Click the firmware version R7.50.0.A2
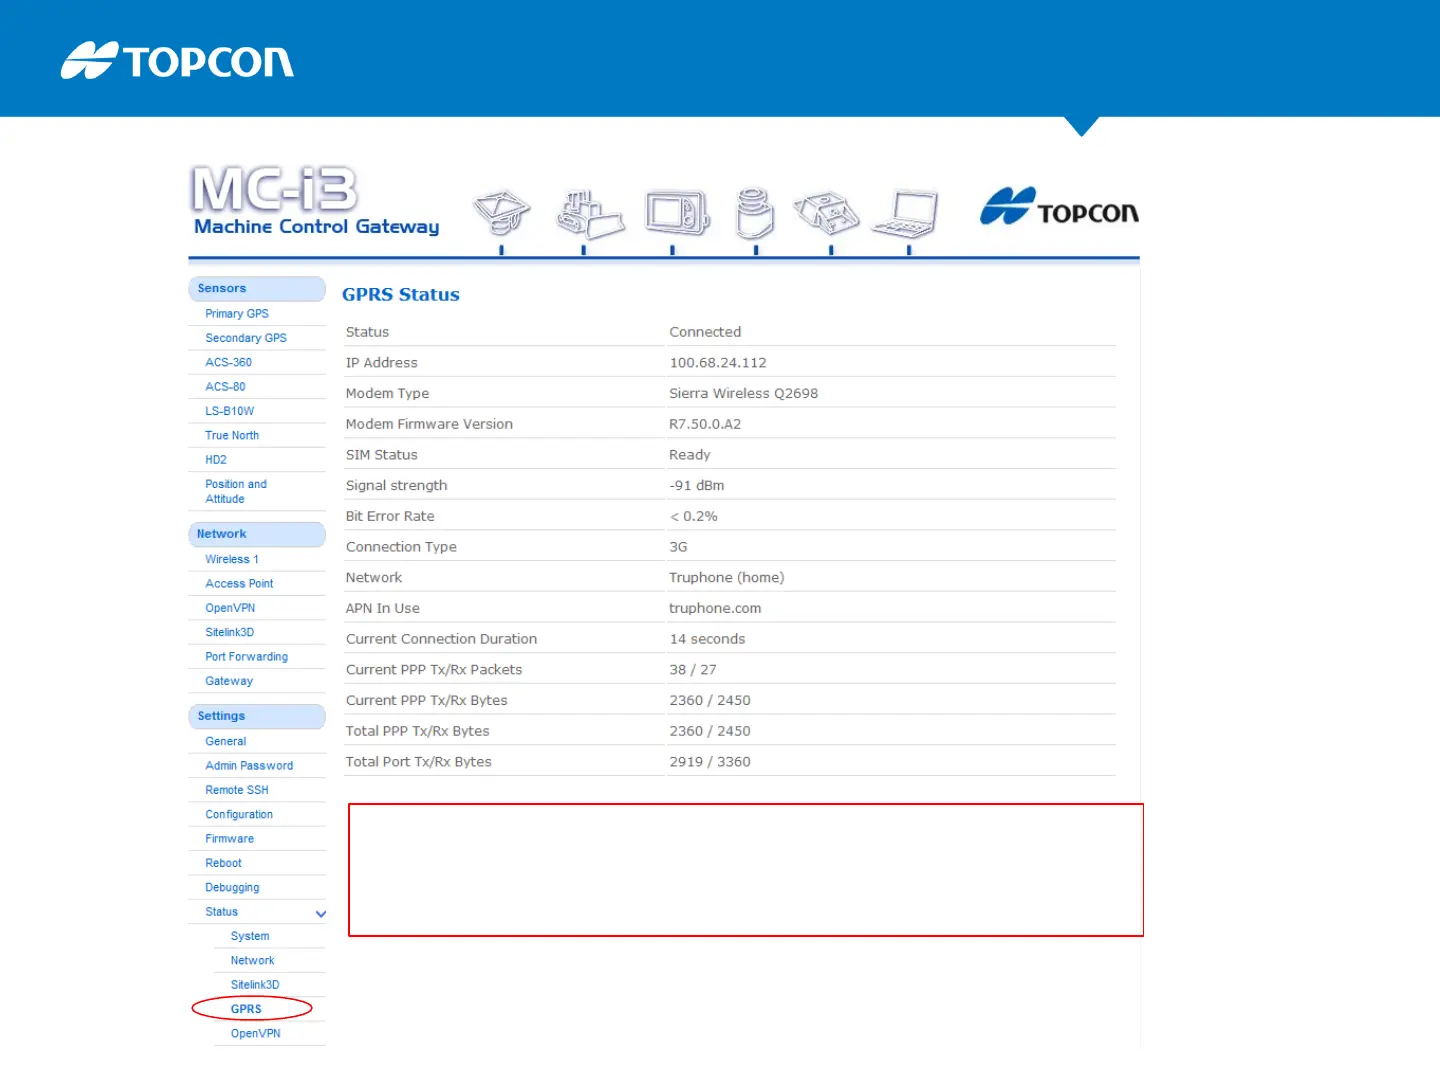This screenshot has width=1440, height=1080. pyautogui.click(x=705, y=424)
